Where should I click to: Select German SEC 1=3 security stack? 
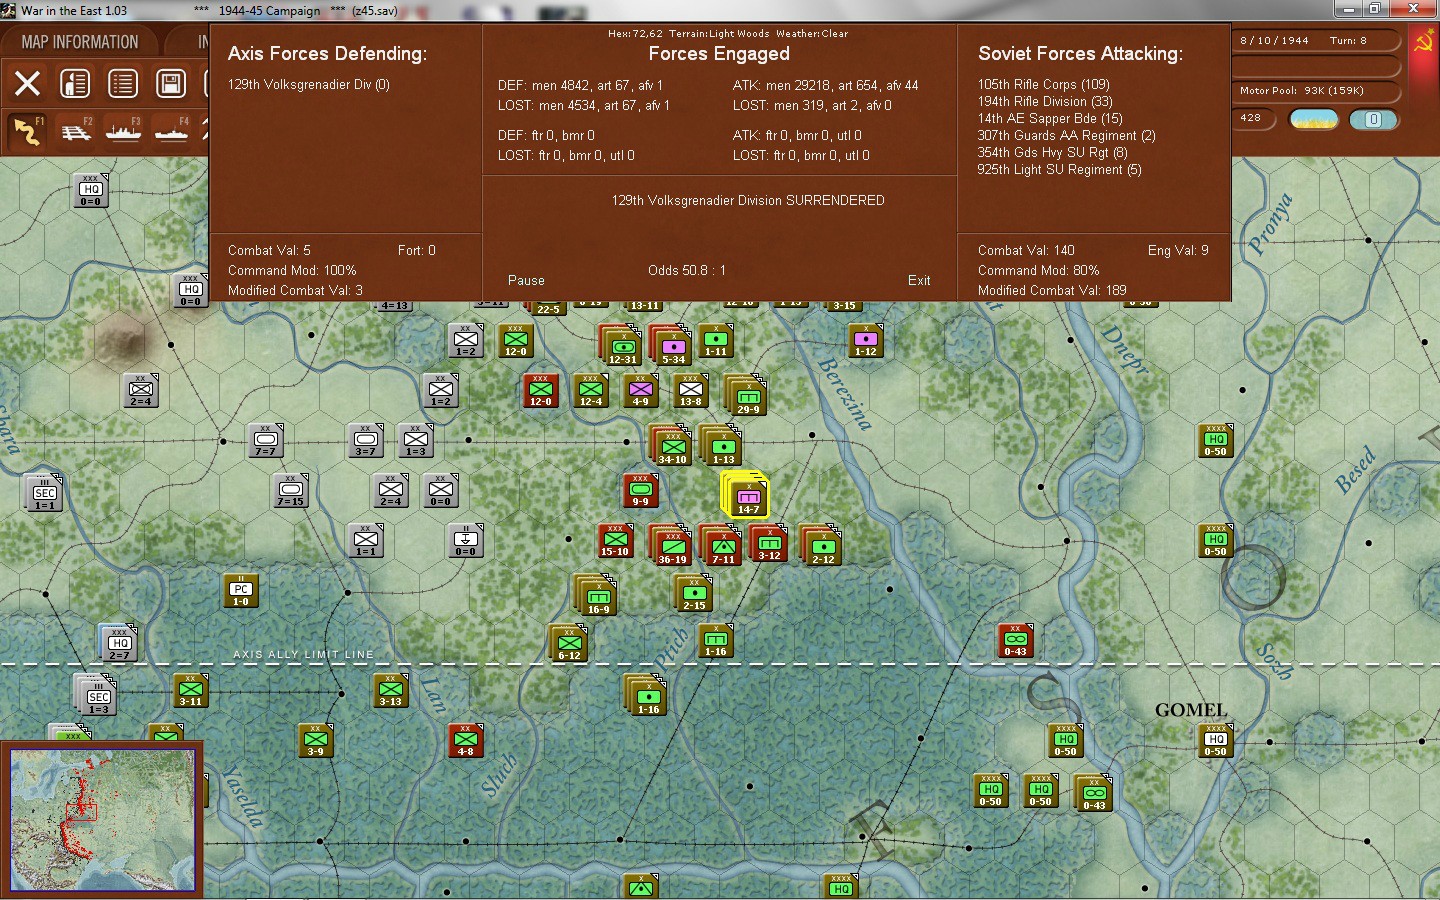97,696
